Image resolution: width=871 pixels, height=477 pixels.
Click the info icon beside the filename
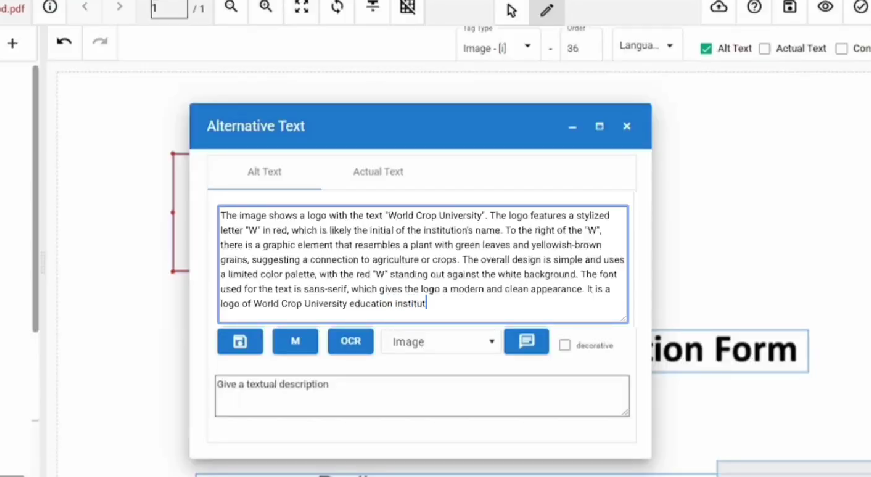[x=50, y=7]
